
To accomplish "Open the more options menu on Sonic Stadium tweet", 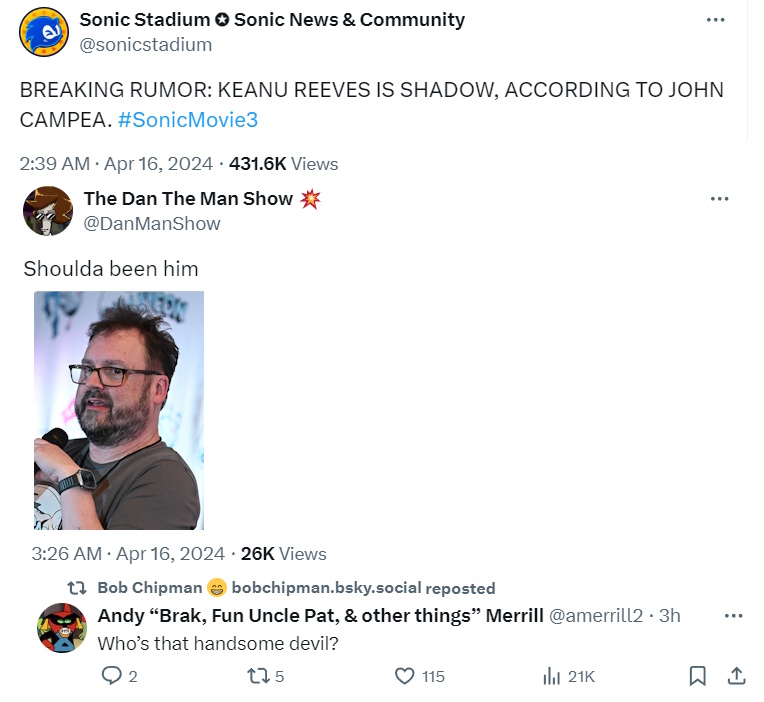I will point(715,20).
